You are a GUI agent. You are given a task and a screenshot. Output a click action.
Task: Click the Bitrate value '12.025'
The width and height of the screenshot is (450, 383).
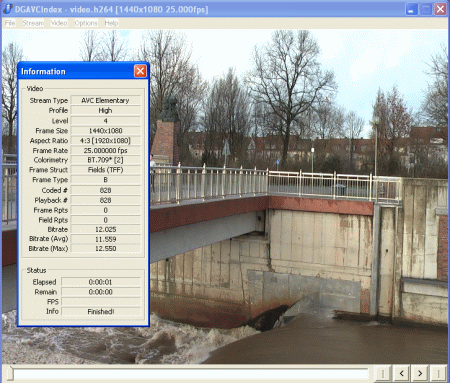tap(105, 229)
